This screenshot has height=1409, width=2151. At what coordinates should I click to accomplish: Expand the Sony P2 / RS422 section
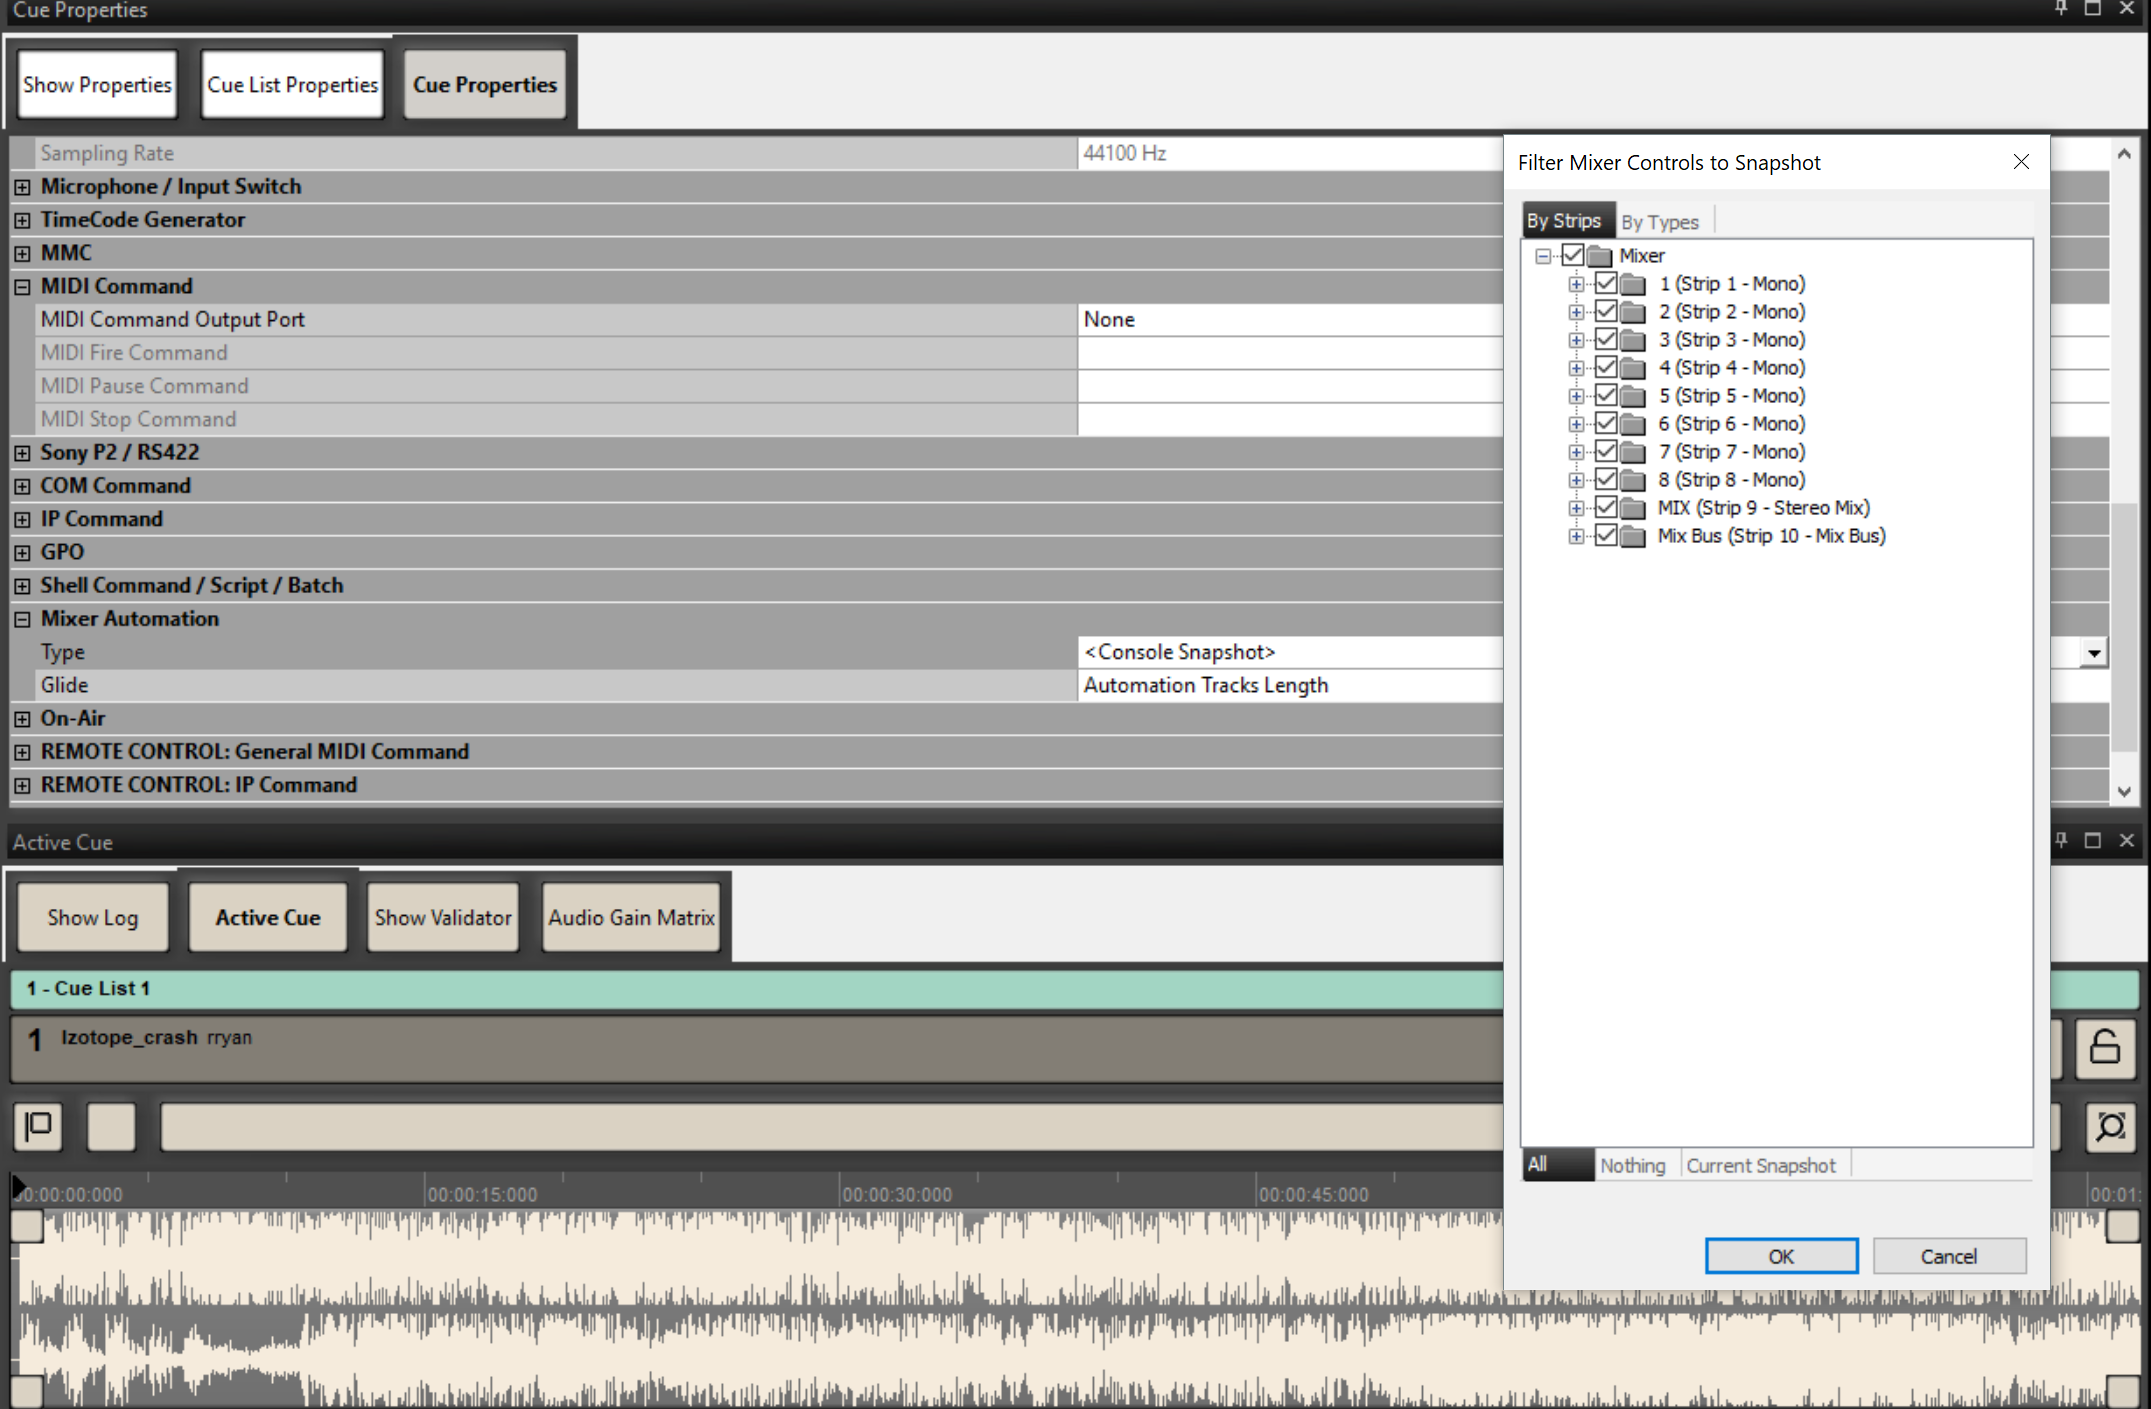point(22,453)
